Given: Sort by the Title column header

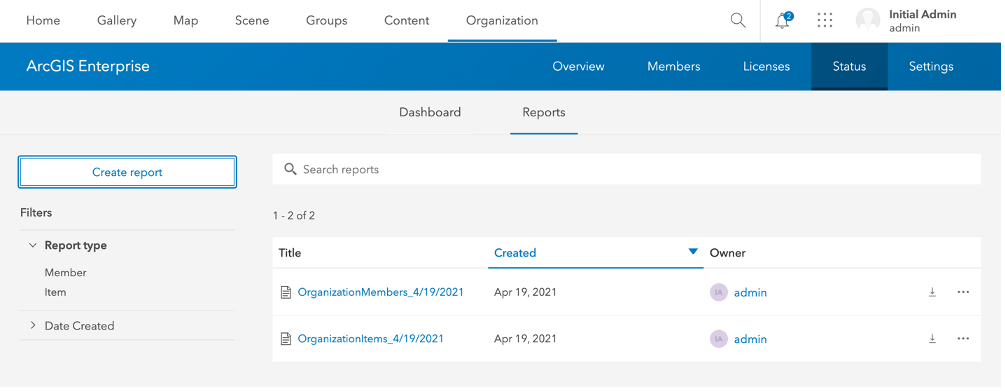Looking at the screenshot, I should (290, 253).
